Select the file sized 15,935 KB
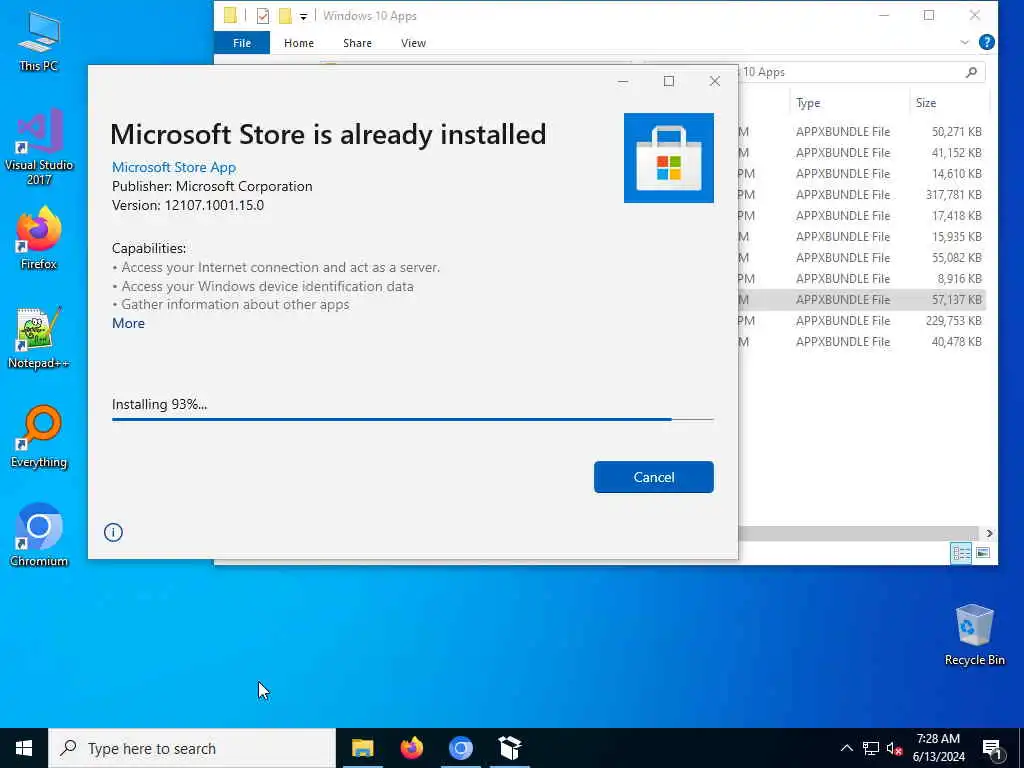Viewport: 1024px width, 768px height. [862, 236]
